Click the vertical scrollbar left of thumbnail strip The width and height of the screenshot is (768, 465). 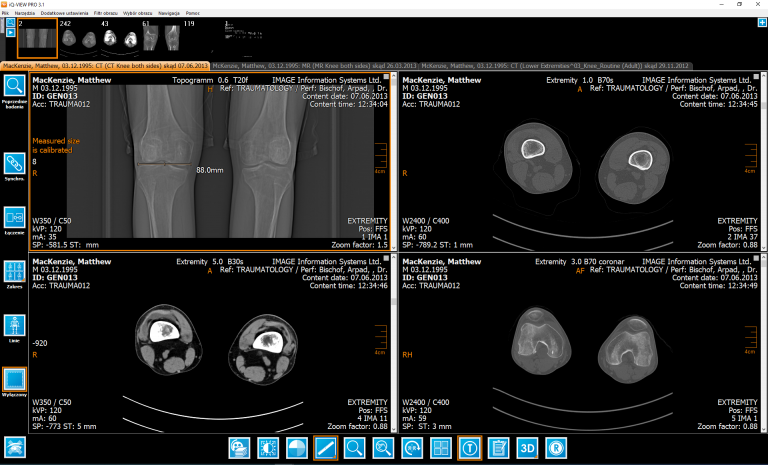(2, 27)
